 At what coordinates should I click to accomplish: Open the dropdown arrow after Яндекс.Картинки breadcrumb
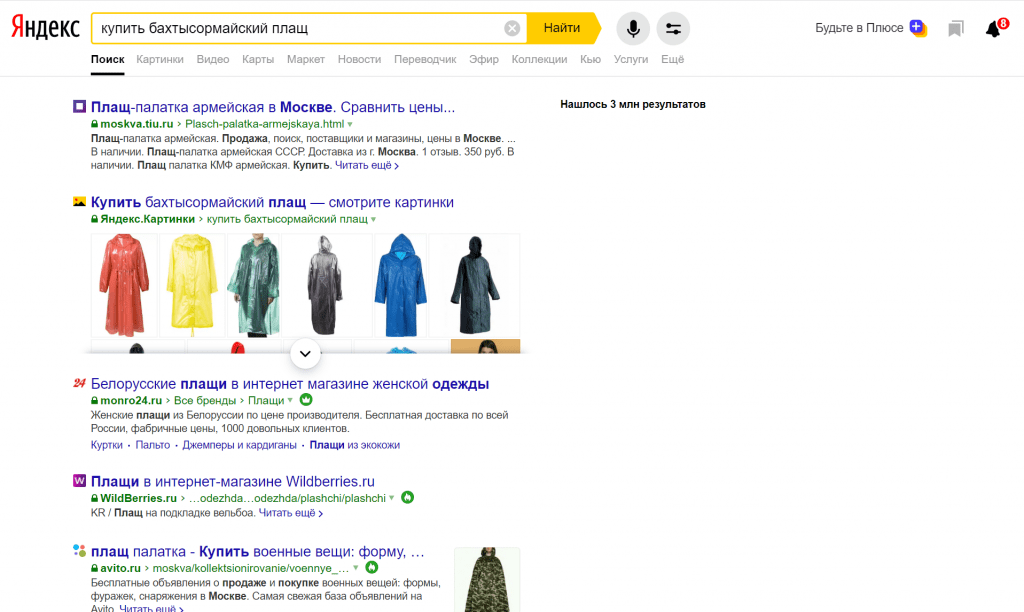click(x=374, y=219)
